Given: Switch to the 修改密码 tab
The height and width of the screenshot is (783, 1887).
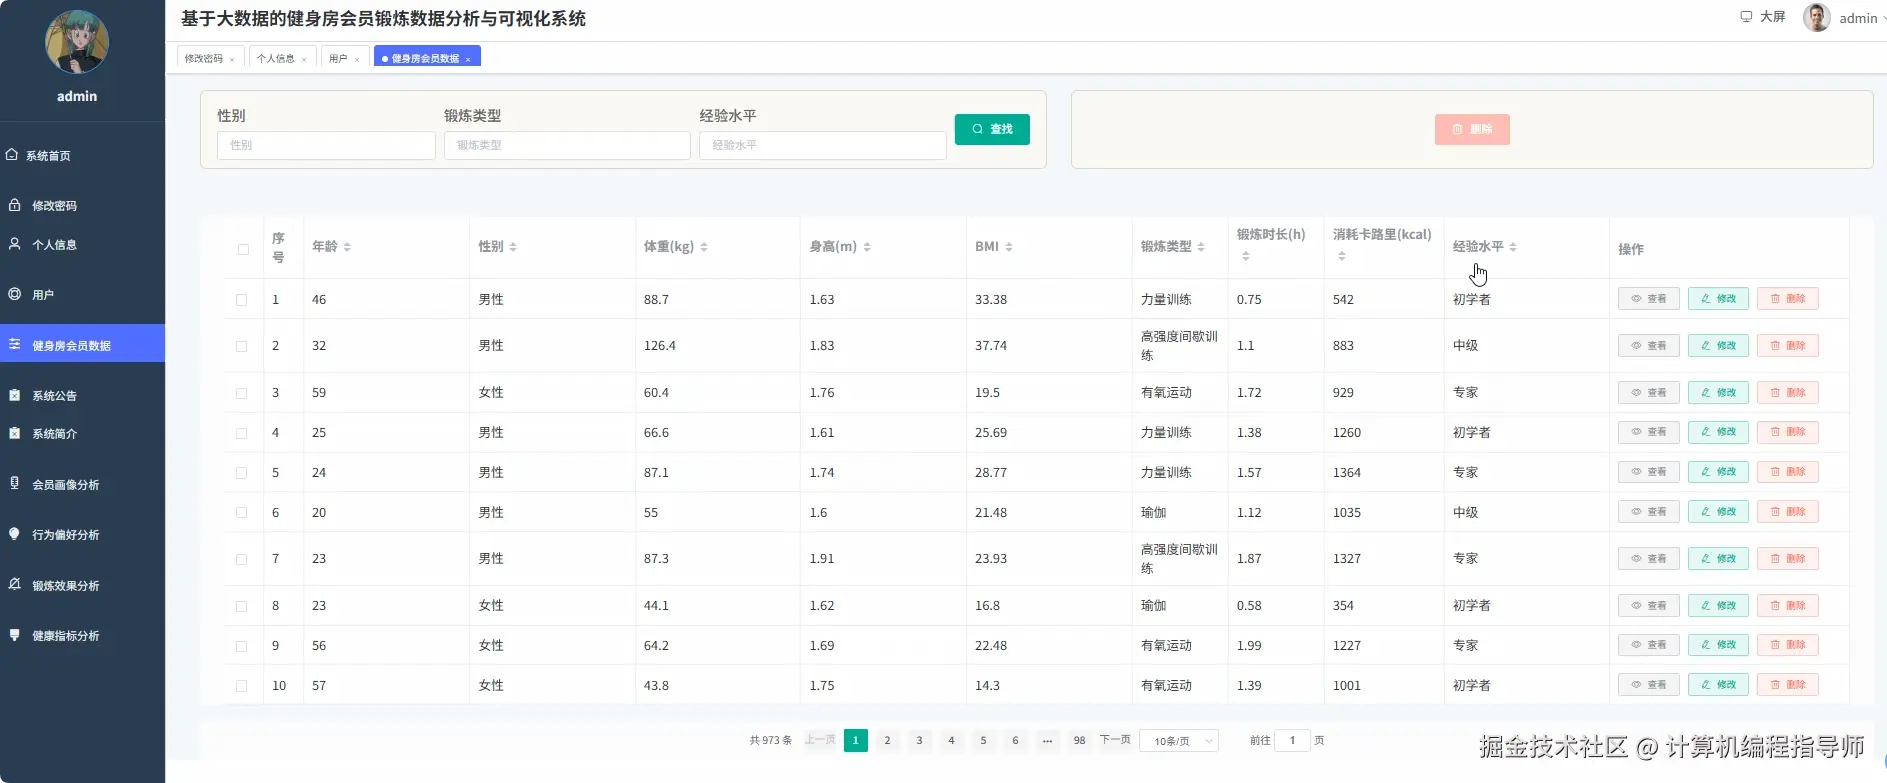Looking at the screenshot, I should (204, 59).
